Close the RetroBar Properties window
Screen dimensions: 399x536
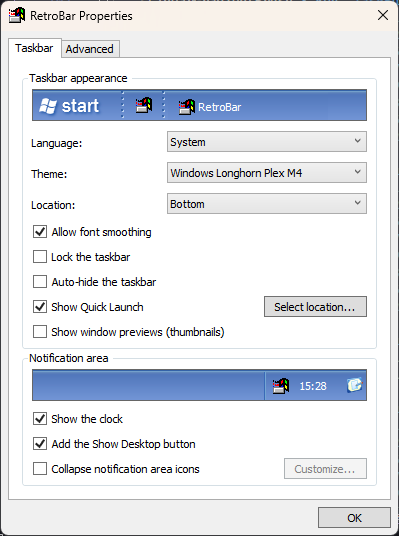click(383, 15)
